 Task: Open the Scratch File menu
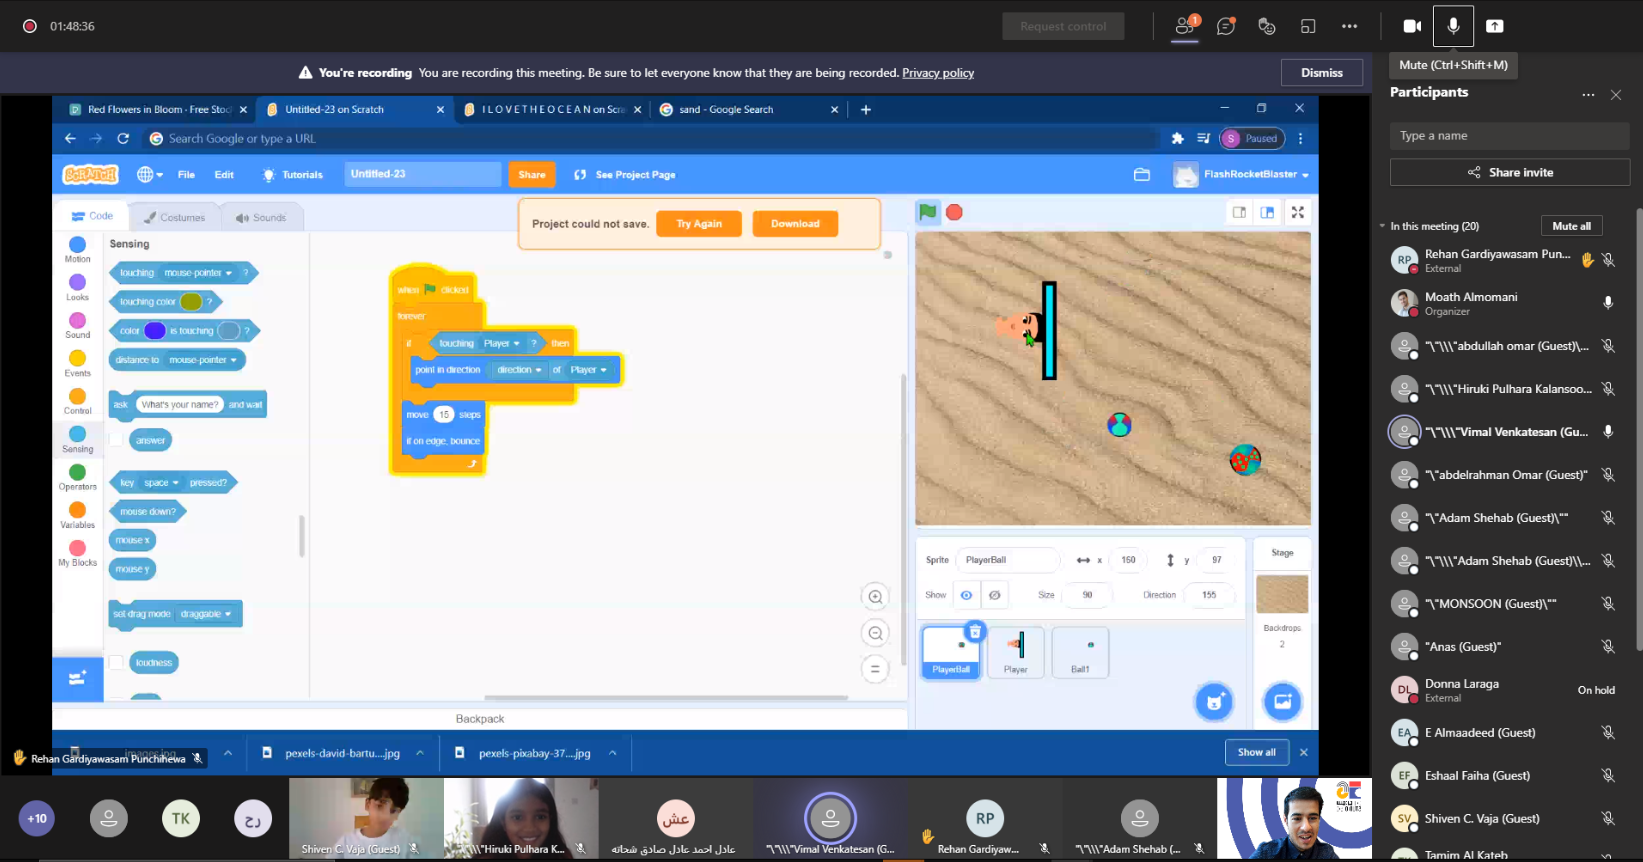pyautogui.click(x=186, y=174)
